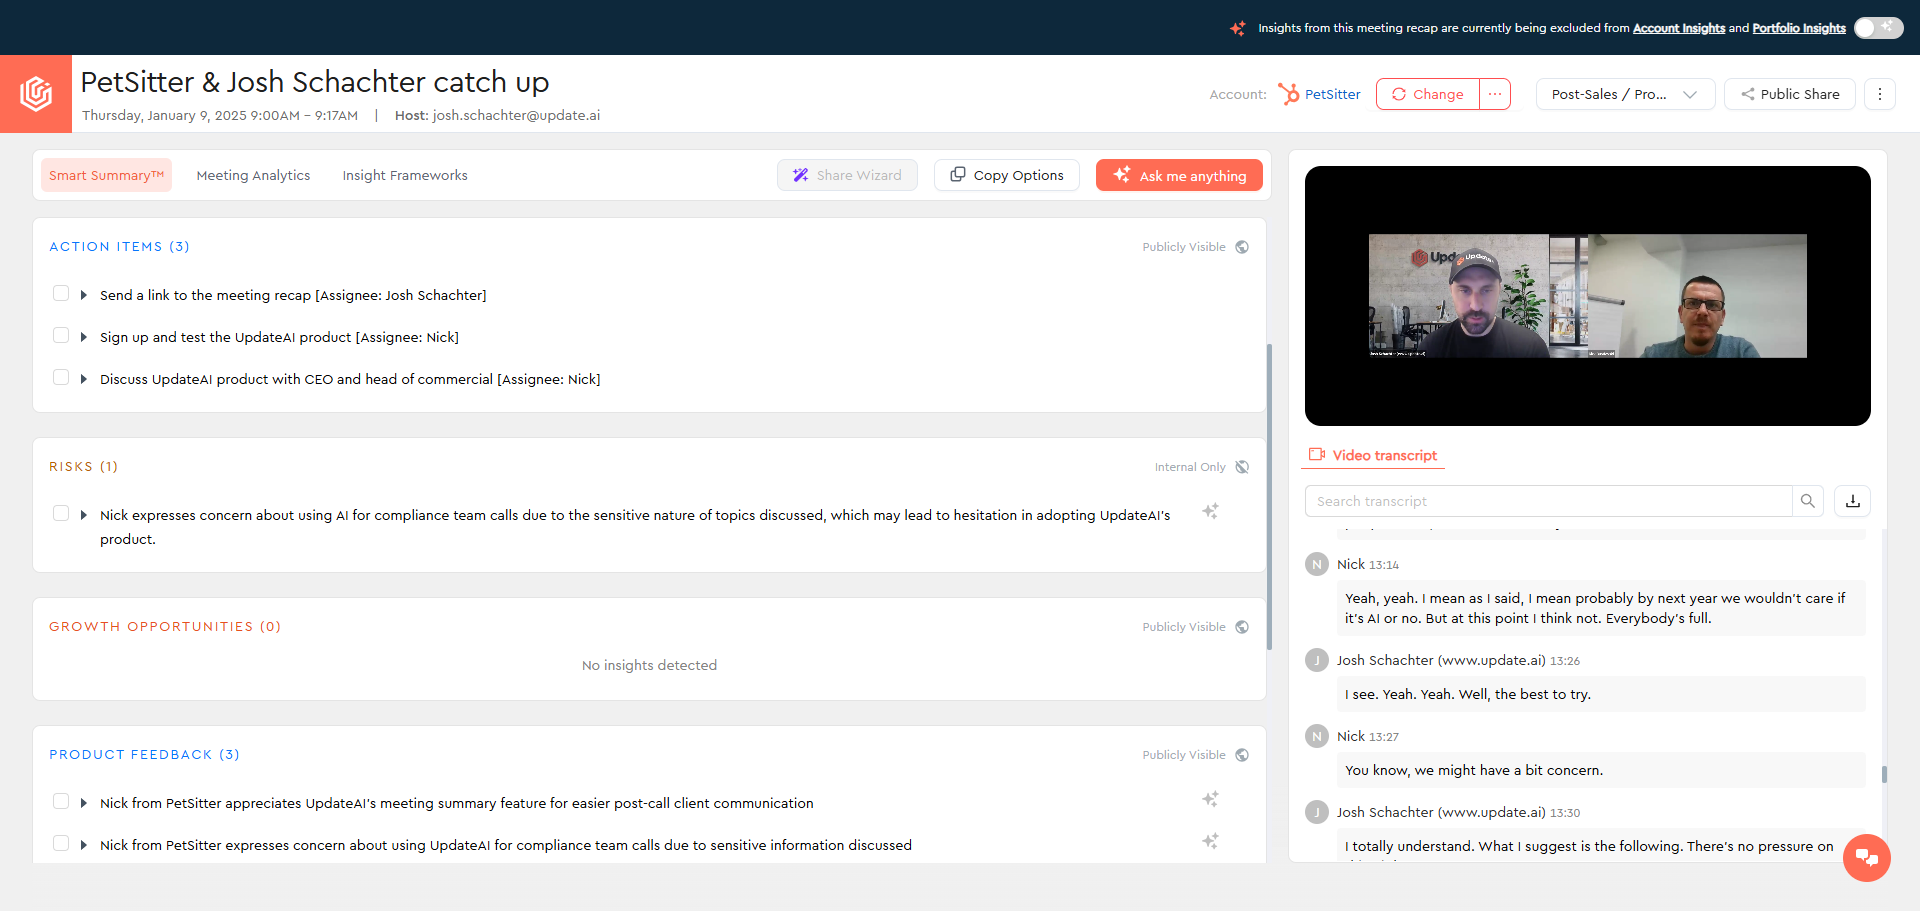Check the 'Send a link to meeting recap' item
Image resolution: width=1920 pixels, height=911 pixels.
pyautogui.click(x=61, y=294)
